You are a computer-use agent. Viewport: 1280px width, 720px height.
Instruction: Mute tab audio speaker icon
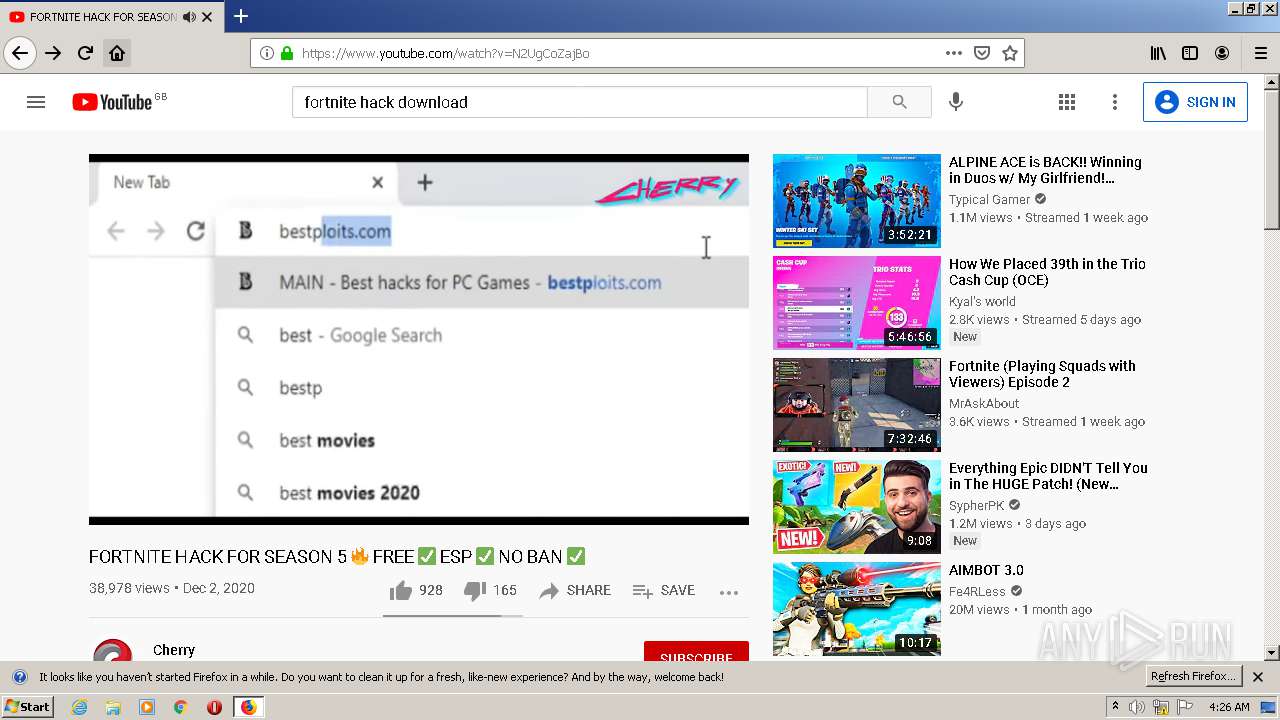[x=189, y=17]
